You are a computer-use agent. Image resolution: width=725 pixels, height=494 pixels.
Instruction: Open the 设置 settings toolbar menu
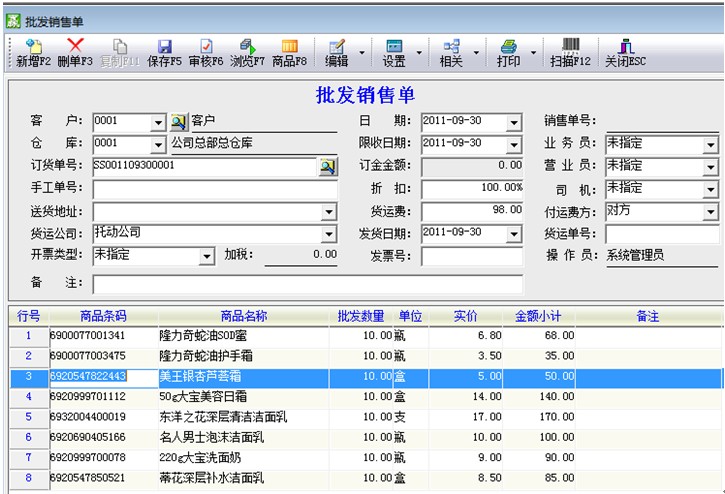click(x=394, y=52)
